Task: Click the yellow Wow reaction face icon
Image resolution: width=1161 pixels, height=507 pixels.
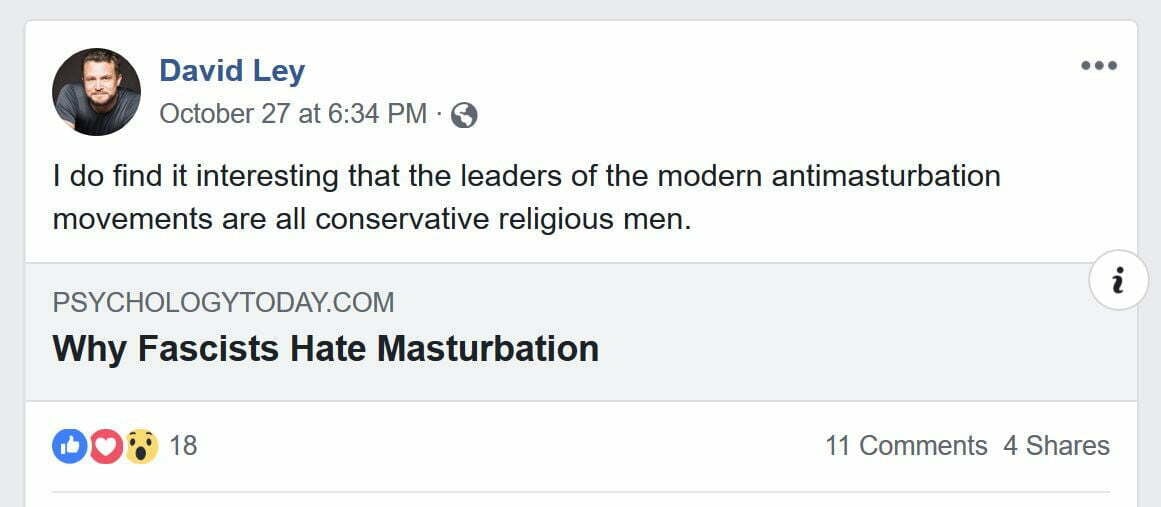Action: pos(141,446)
